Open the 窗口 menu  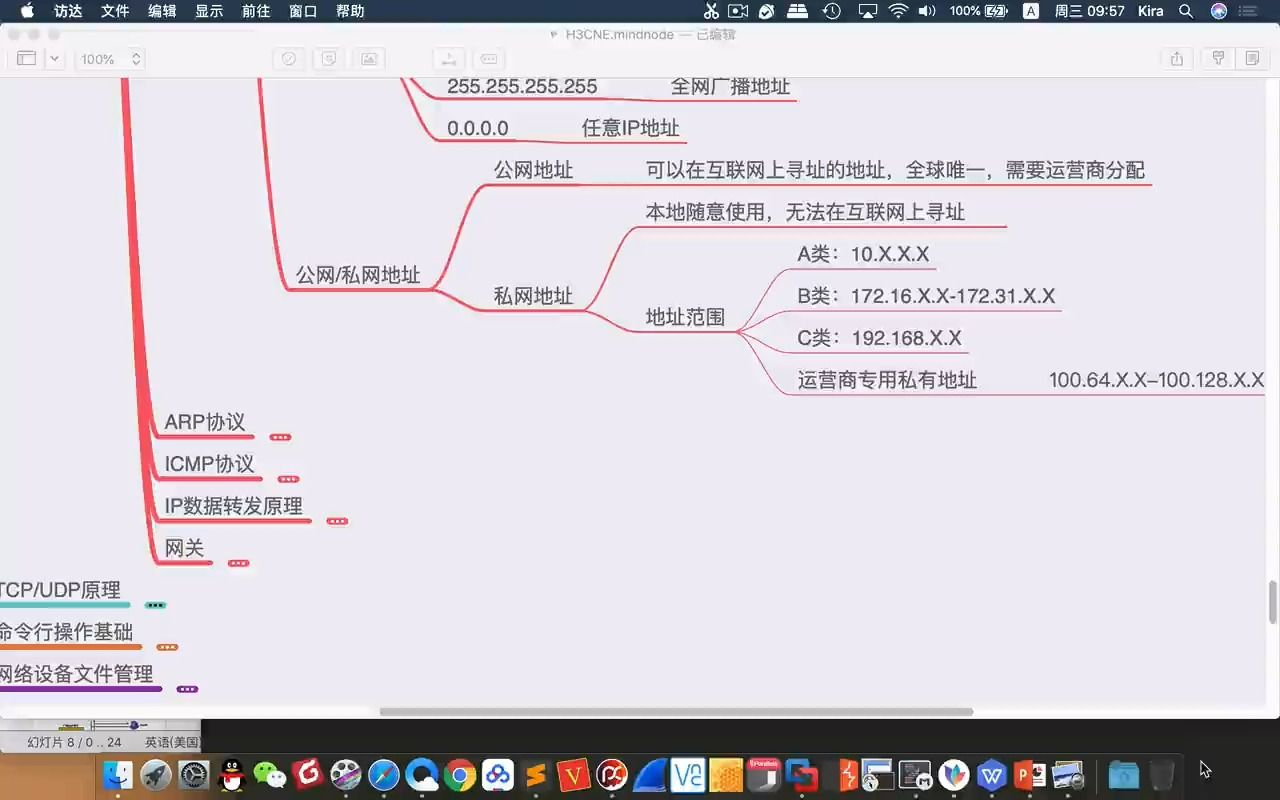[303, 11]
